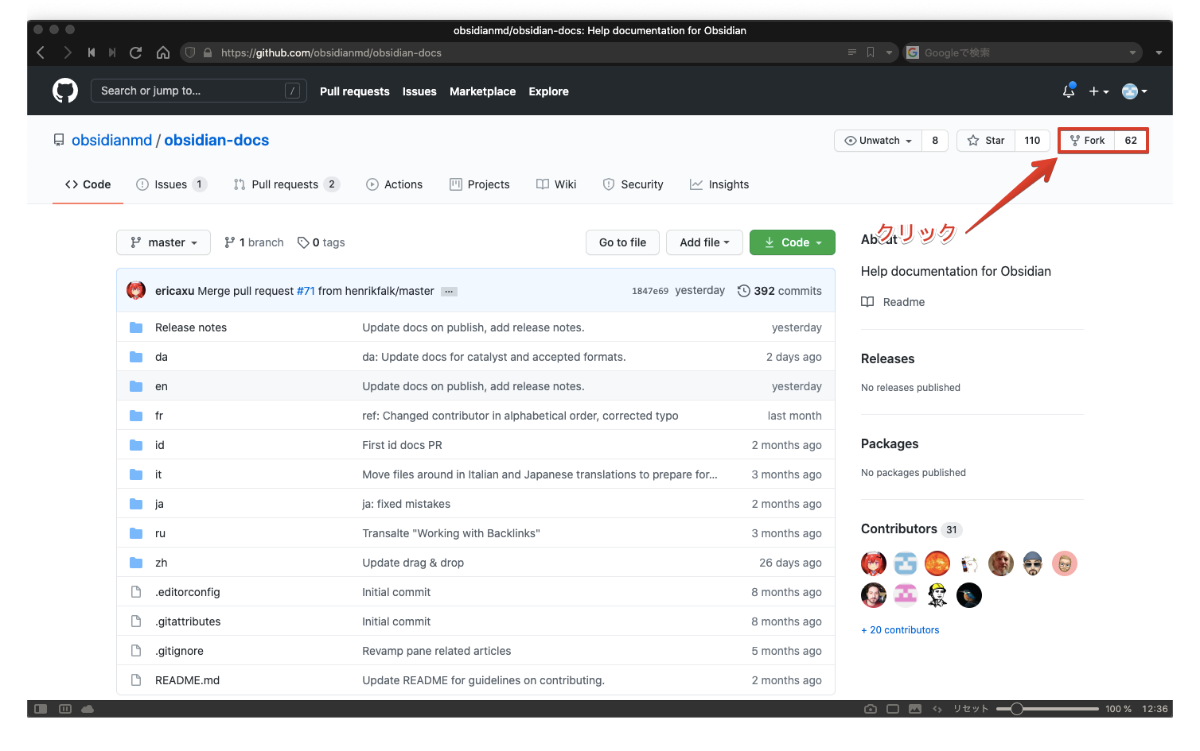Click the image toggle icon in status bar

pyautogui.click(x=915, y=709)
